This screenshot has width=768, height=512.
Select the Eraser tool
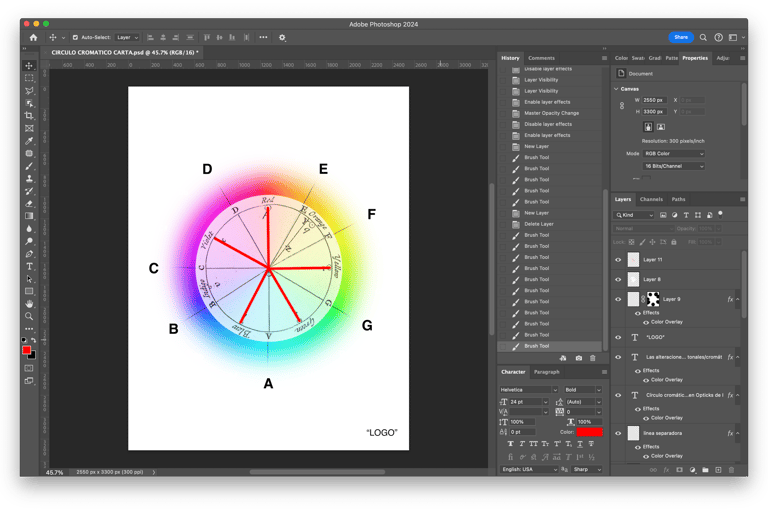pyautogui.click(x=29, y=204)
